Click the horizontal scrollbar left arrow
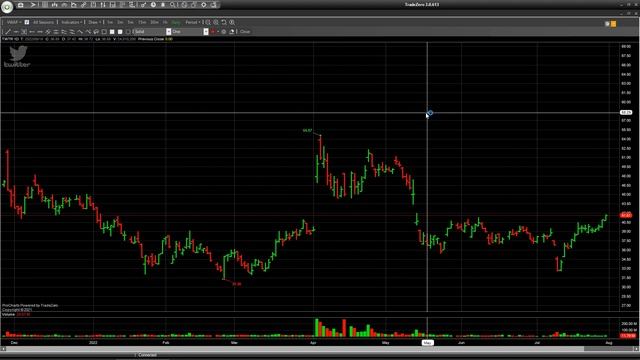640x360 pixels. tap(3, 349)
